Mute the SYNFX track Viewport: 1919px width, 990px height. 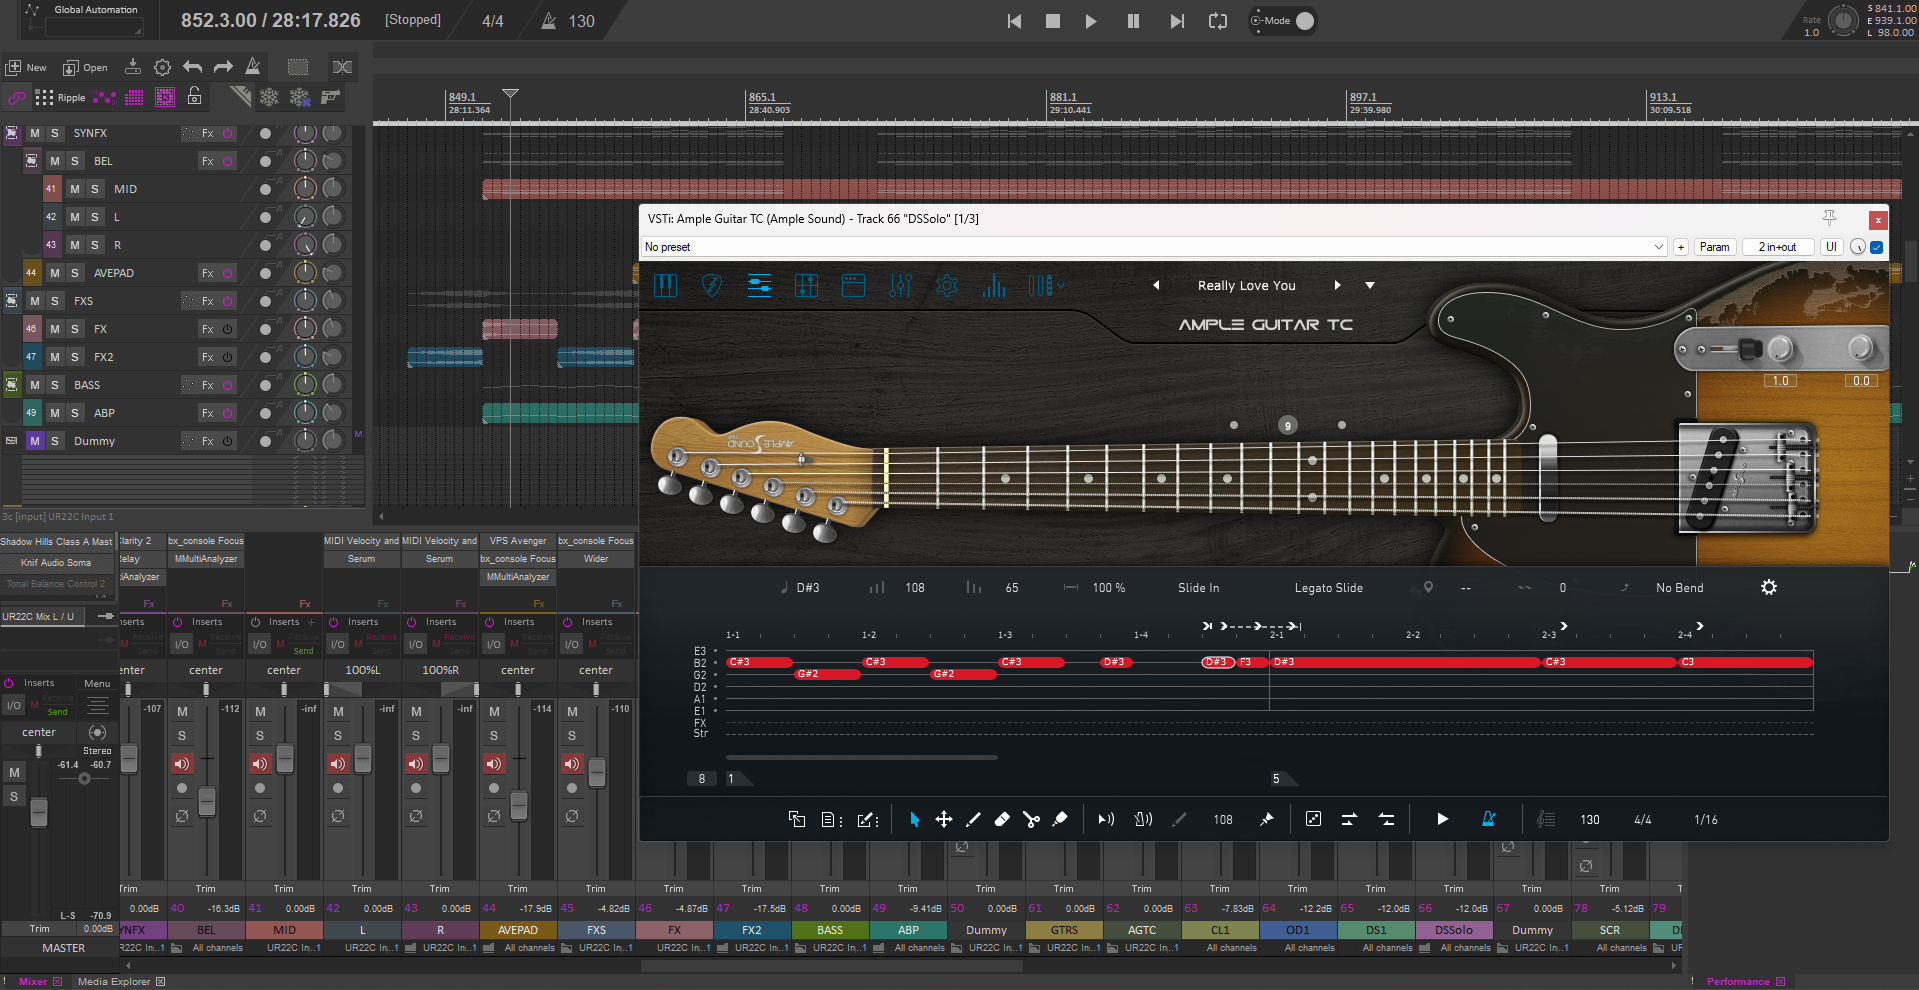click(35, 133)
